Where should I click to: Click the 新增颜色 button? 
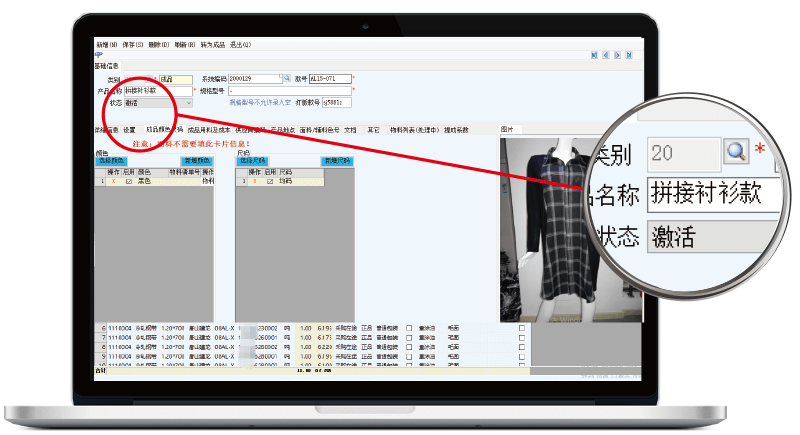[197, 161]
